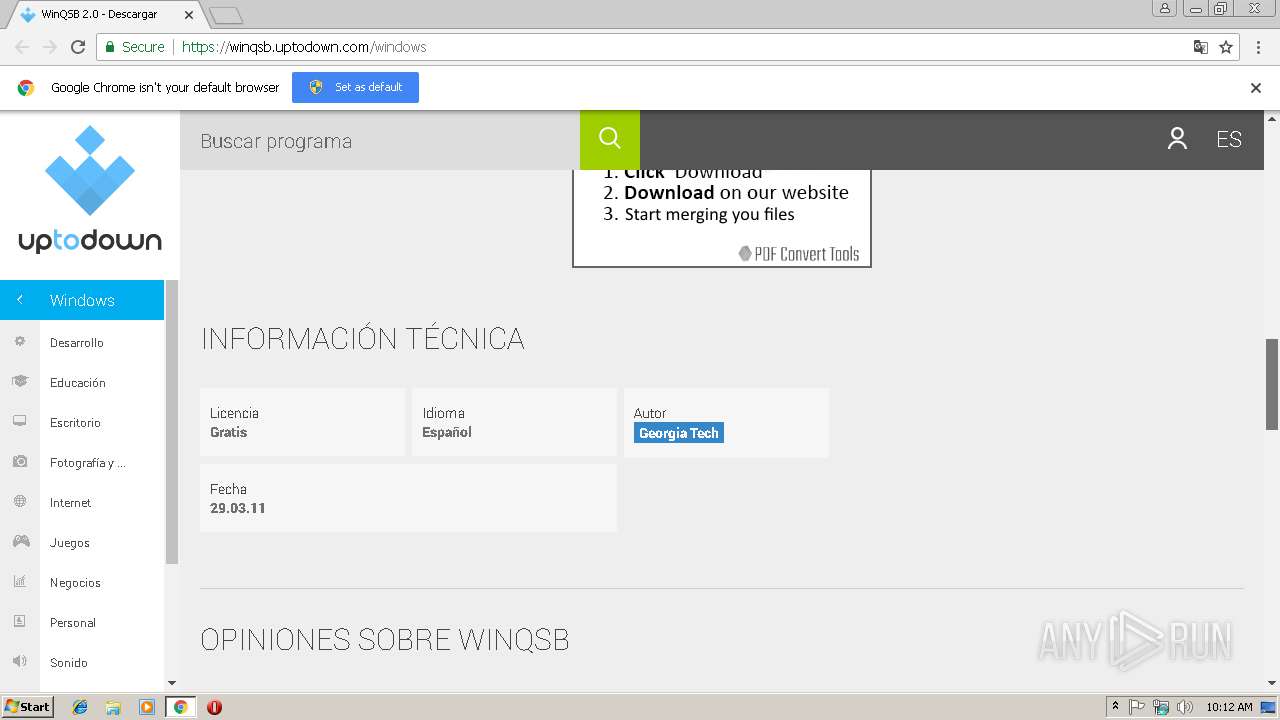The width and height of the screenshot is (1280, 720).
Task: Dismiss the default browser notification bar
Action: click(x=1256, y=87)
